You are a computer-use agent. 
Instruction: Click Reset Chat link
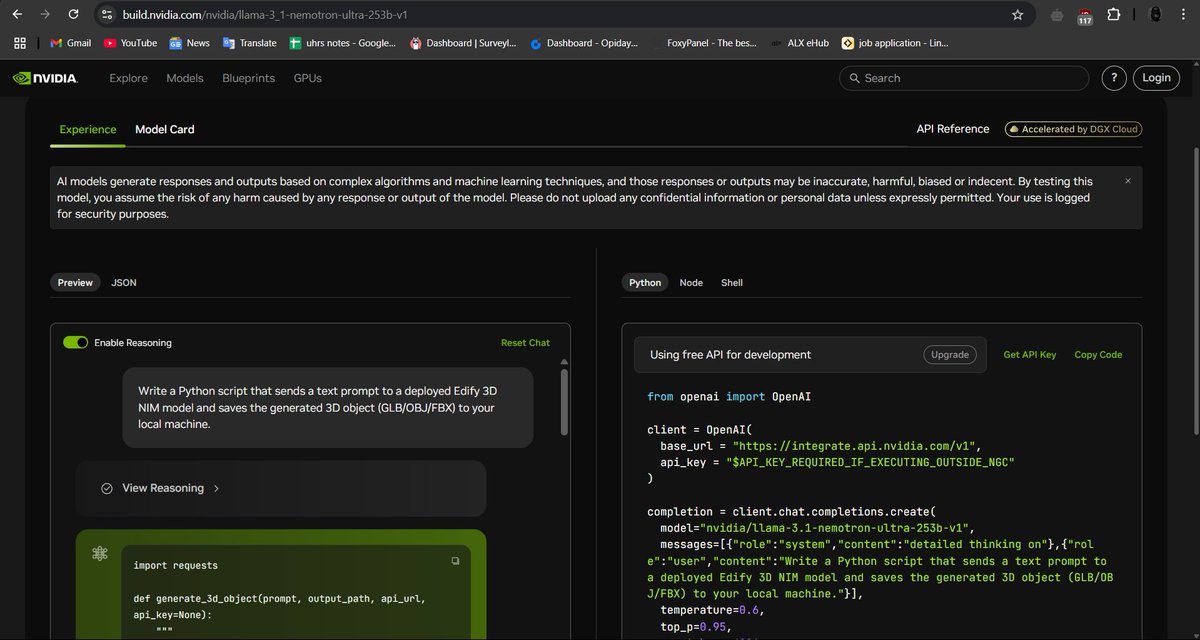[x=525, y=342]
